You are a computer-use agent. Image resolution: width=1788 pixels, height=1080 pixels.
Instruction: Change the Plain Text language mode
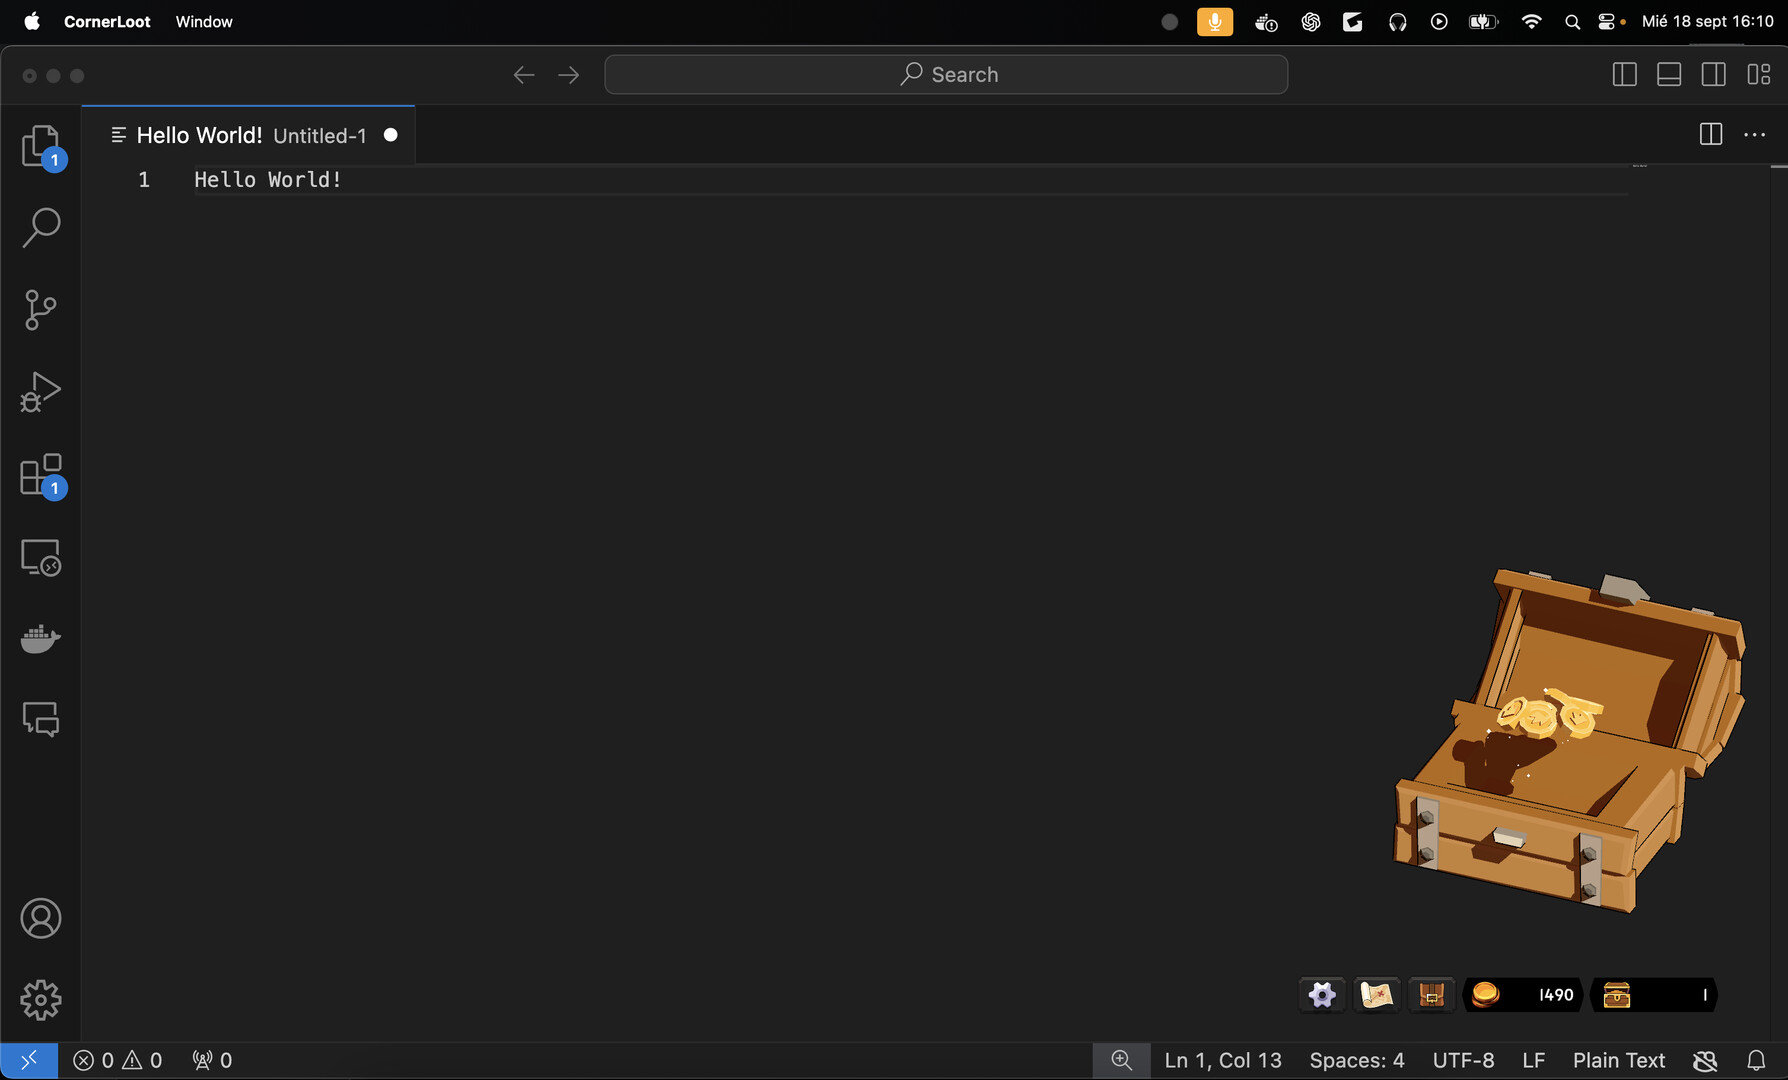[1618, 1060]
